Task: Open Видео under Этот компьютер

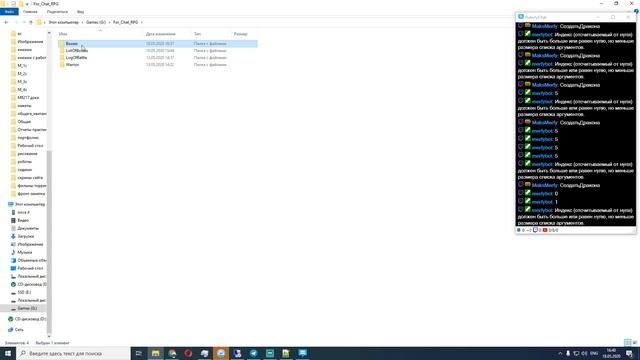Action: (x=23, y=220)
